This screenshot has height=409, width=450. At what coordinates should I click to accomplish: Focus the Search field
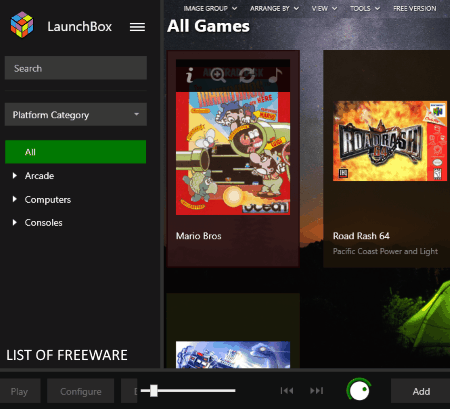pyautogui.click(x=76, y=68)
